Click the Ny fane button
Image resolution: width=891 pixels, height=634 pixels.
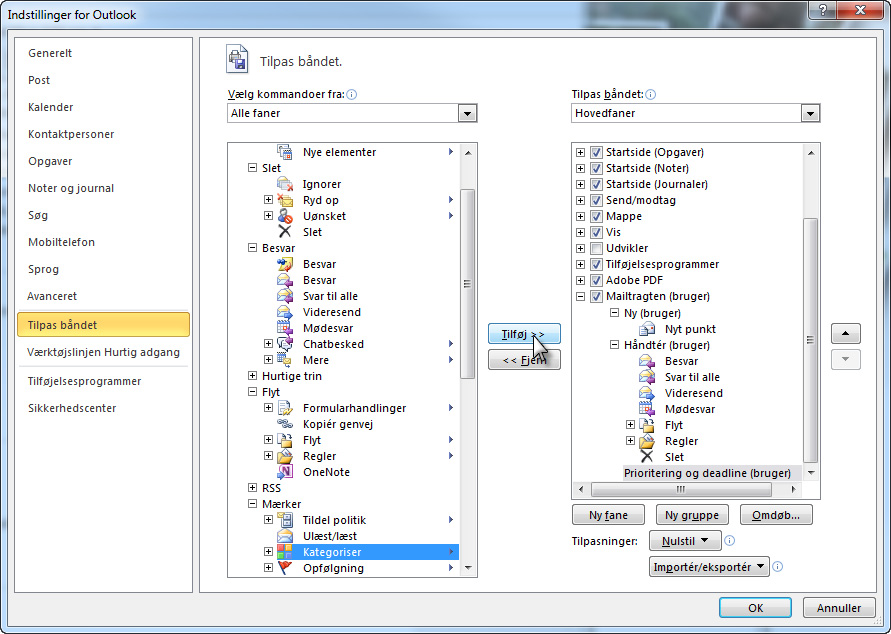(x=608, y=515)
